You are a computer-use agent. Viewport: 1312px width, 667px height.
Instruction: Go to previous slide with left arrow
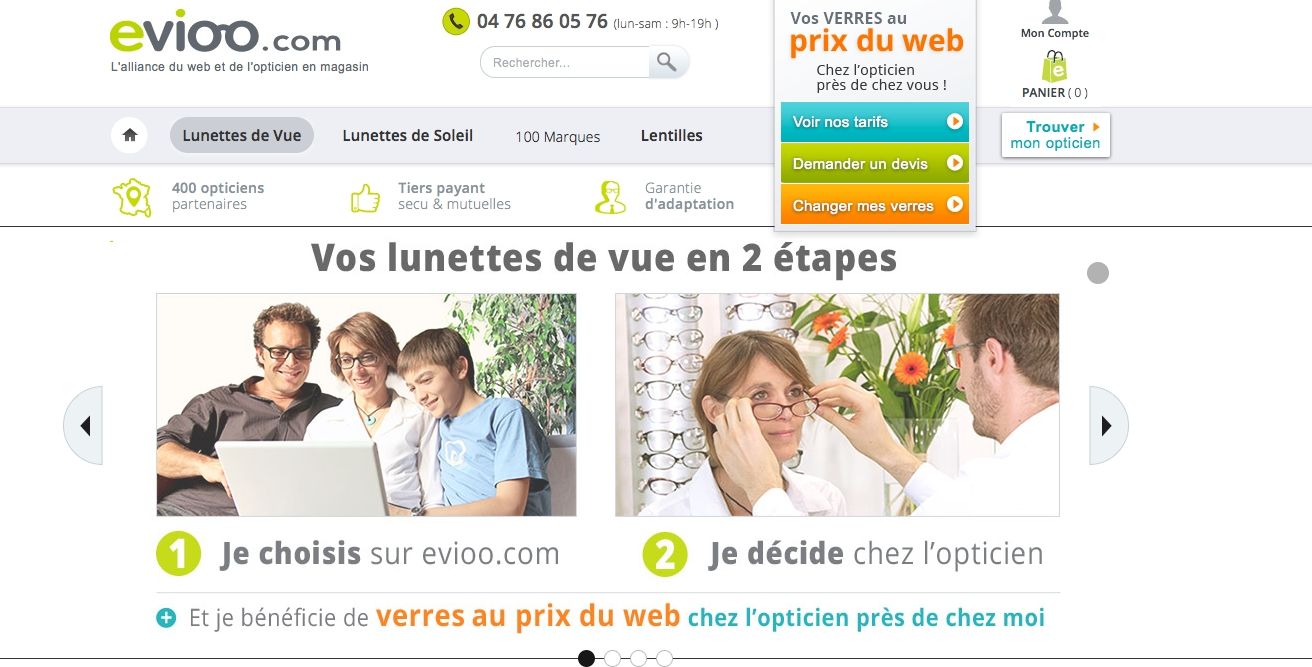[84, 426]
